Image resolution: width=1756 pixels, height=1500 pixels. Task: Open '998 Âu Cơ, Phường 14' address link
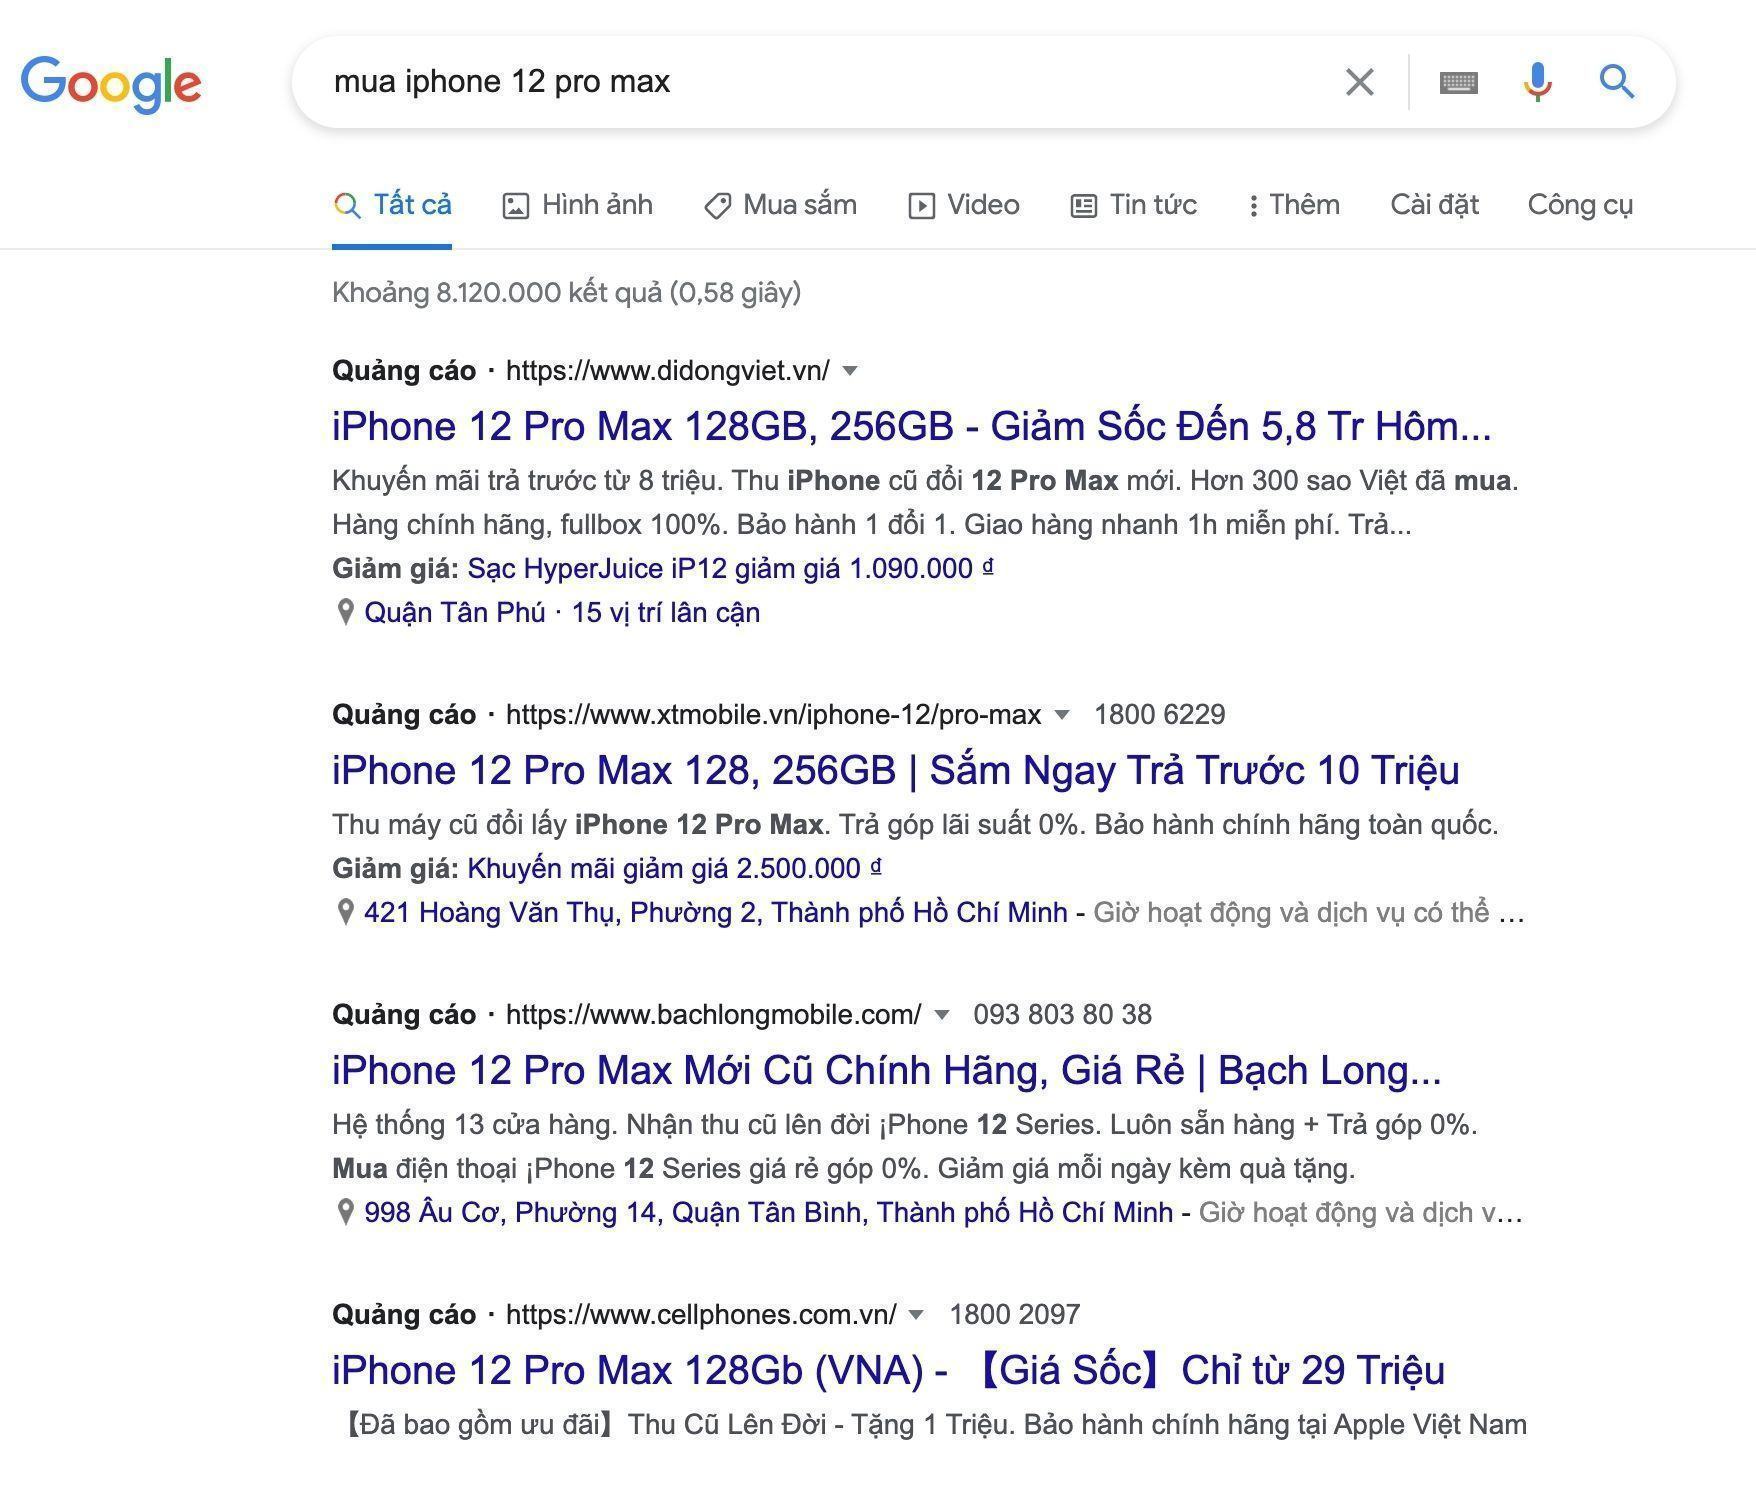tap(768, 1213)
